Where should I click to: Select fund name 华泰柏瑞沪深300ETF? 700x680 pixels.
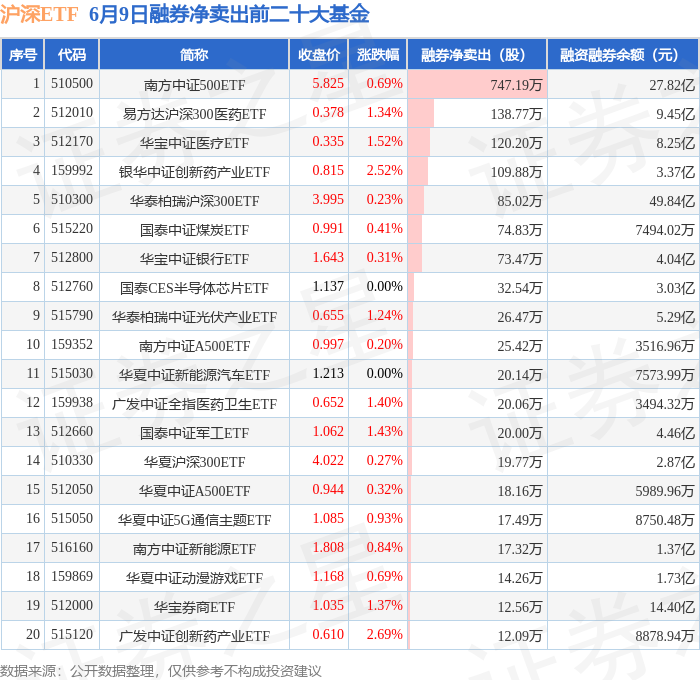(x=194, y=201)
